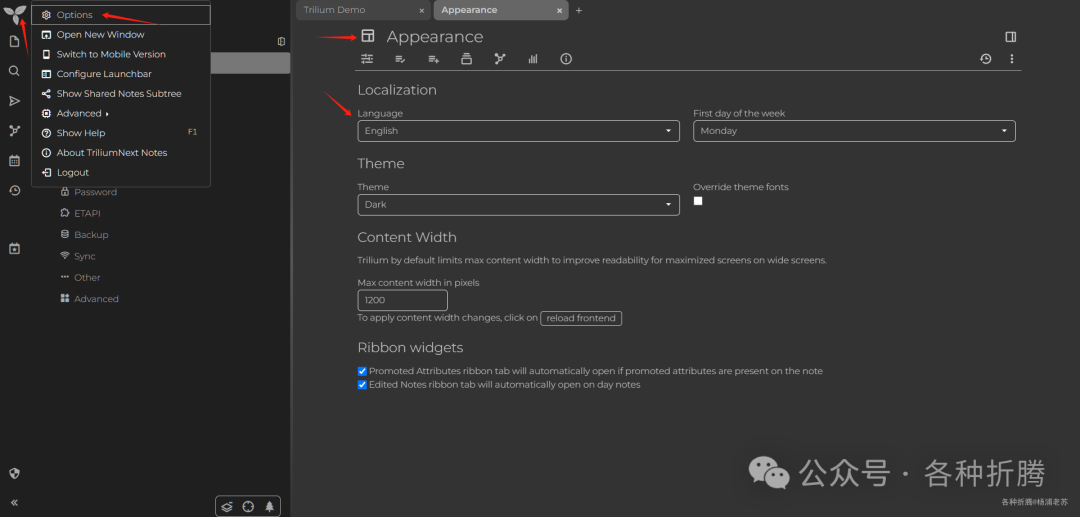Open today's journal note icon

pos(14,249)
